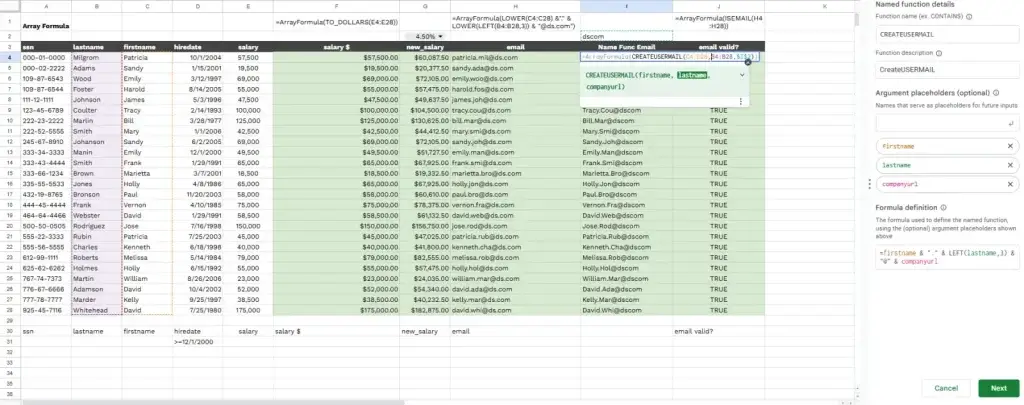The image size is (1024, 405).
Task: Remove the companyurl argument placeholder
Action: click(1010, 184)
